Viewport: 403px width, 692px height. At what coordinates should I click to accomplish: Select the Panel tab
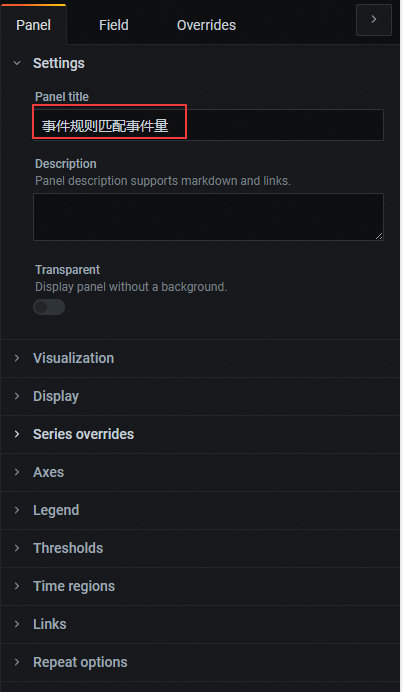34,25
